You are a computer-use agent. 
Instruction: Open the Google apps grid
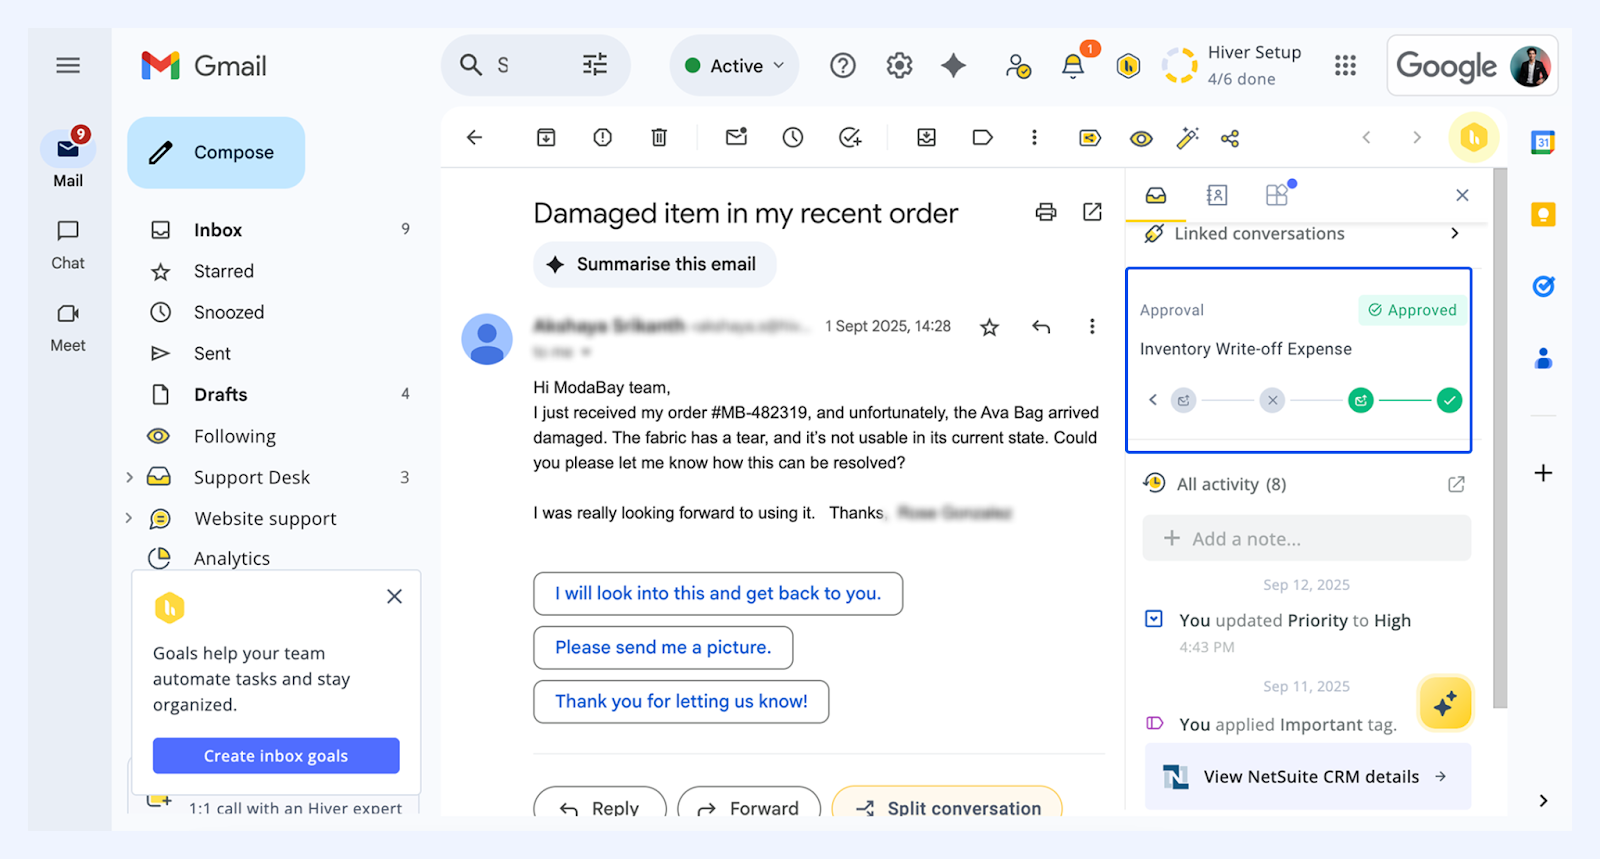click(x=1345, y=66)
